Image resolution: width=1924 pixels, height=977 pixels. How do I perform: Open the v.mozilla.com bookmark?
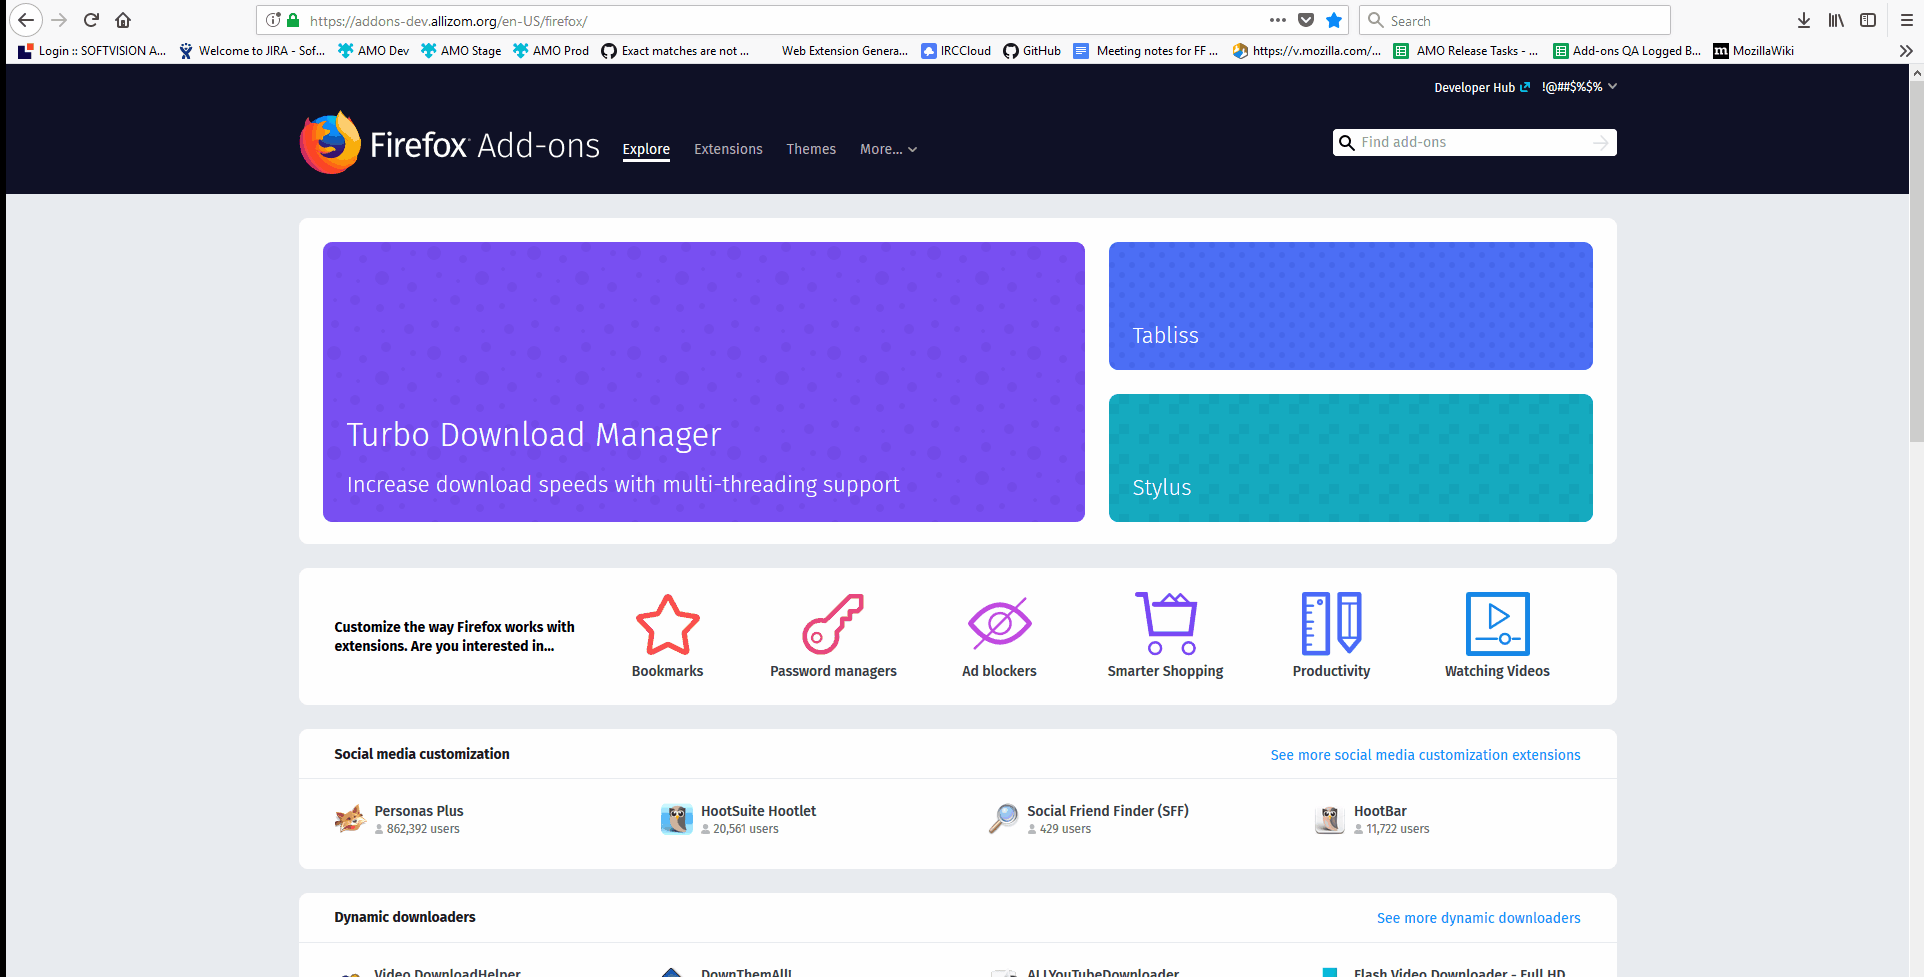pos(1307,51)
